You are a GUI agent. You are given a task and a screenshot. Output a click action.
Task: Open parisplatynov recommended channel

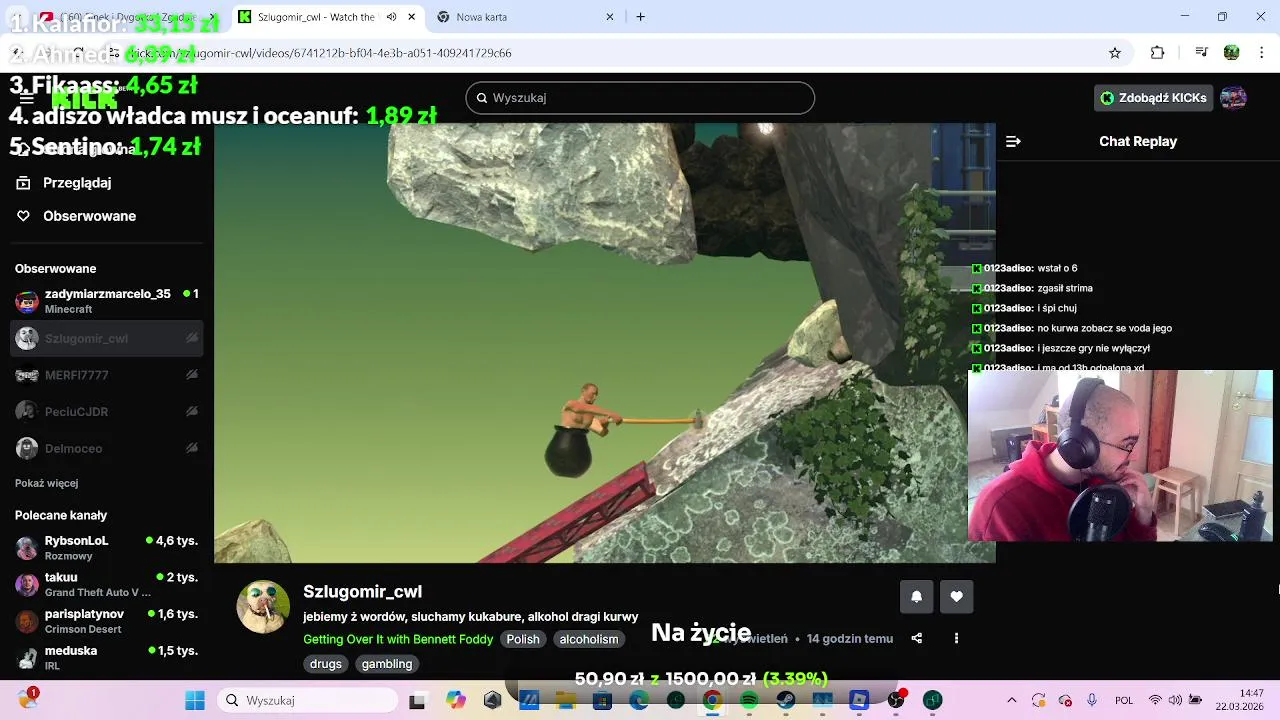107,621
